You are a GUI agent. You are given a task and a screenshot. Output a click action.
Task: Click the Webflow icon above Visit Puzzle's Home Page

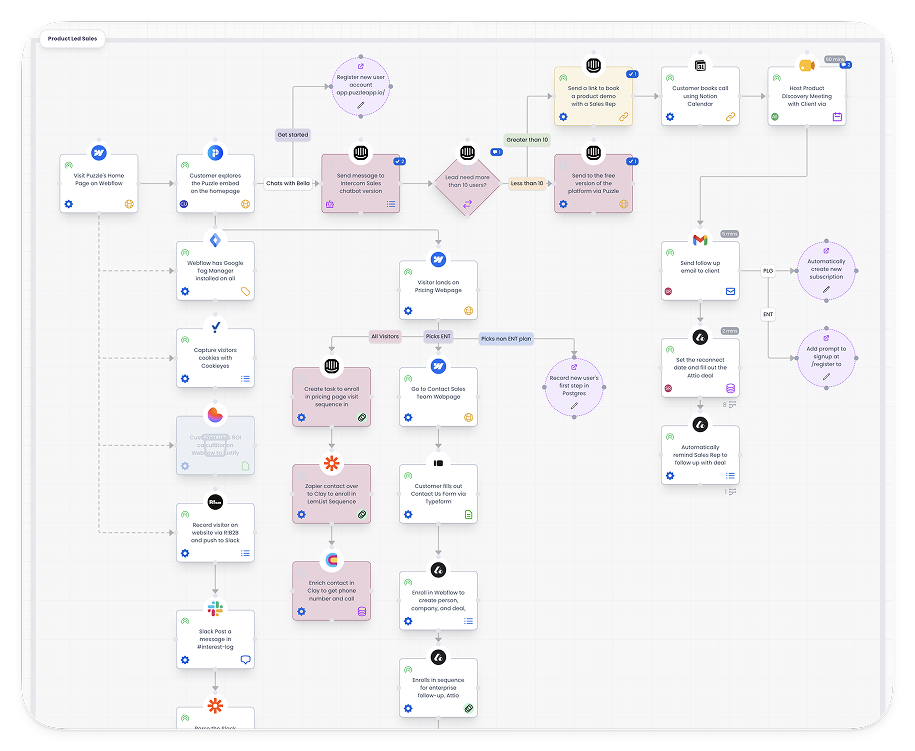99,153
